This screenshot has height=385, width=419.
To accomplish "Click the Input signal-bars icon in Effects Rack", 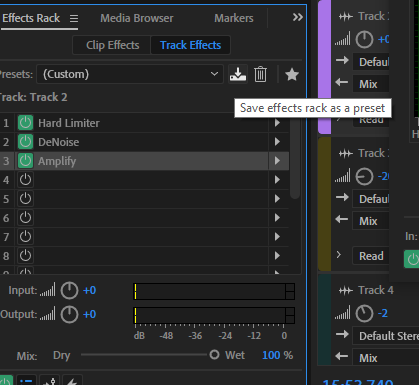I will pos(48,290).
